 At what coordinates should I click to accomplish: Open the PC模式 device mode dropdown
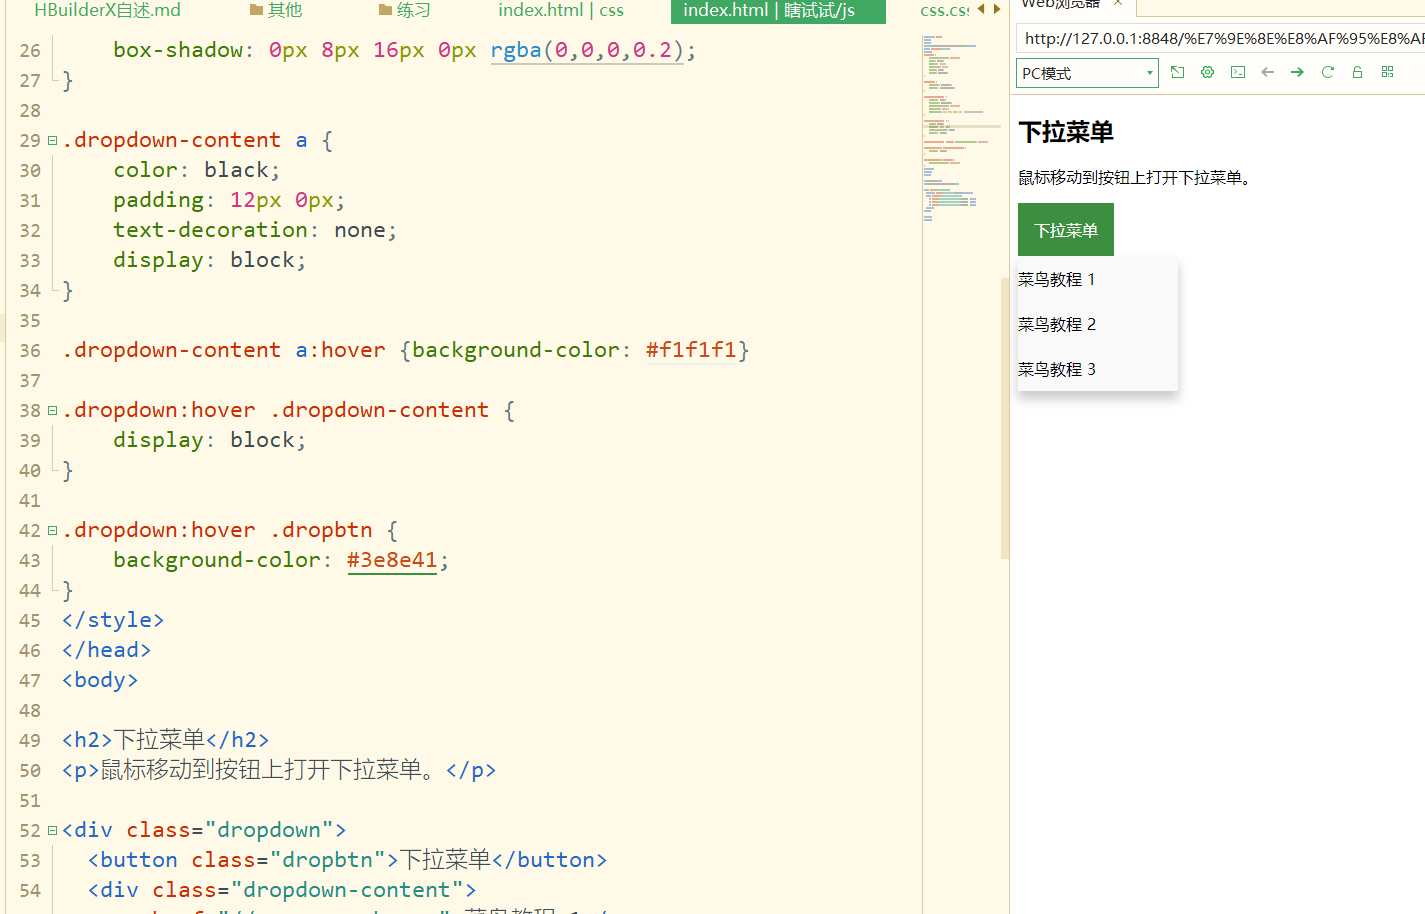tap(1087, 73)
